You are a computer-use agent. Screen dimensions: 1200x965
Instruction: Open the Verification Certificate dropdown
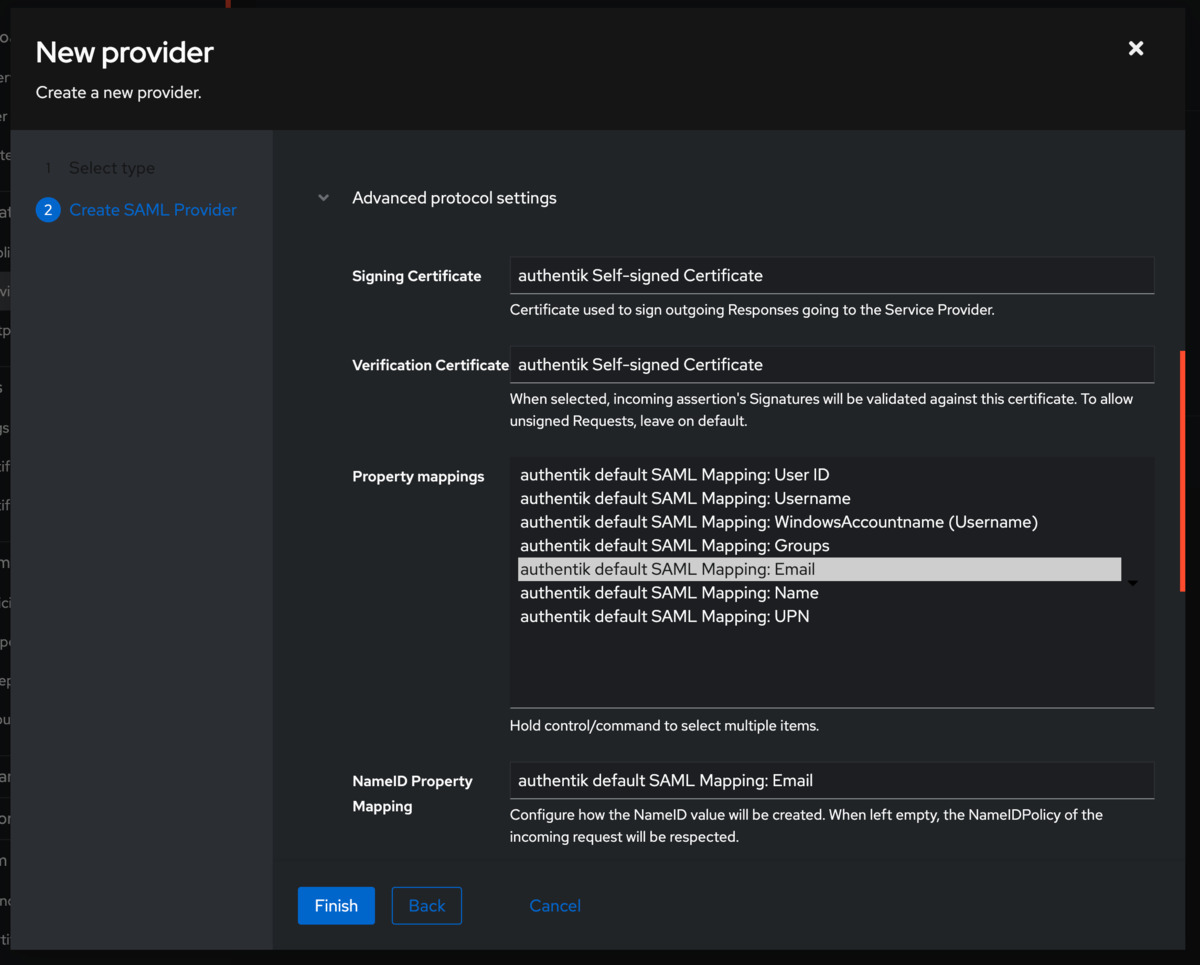point(832,364)
